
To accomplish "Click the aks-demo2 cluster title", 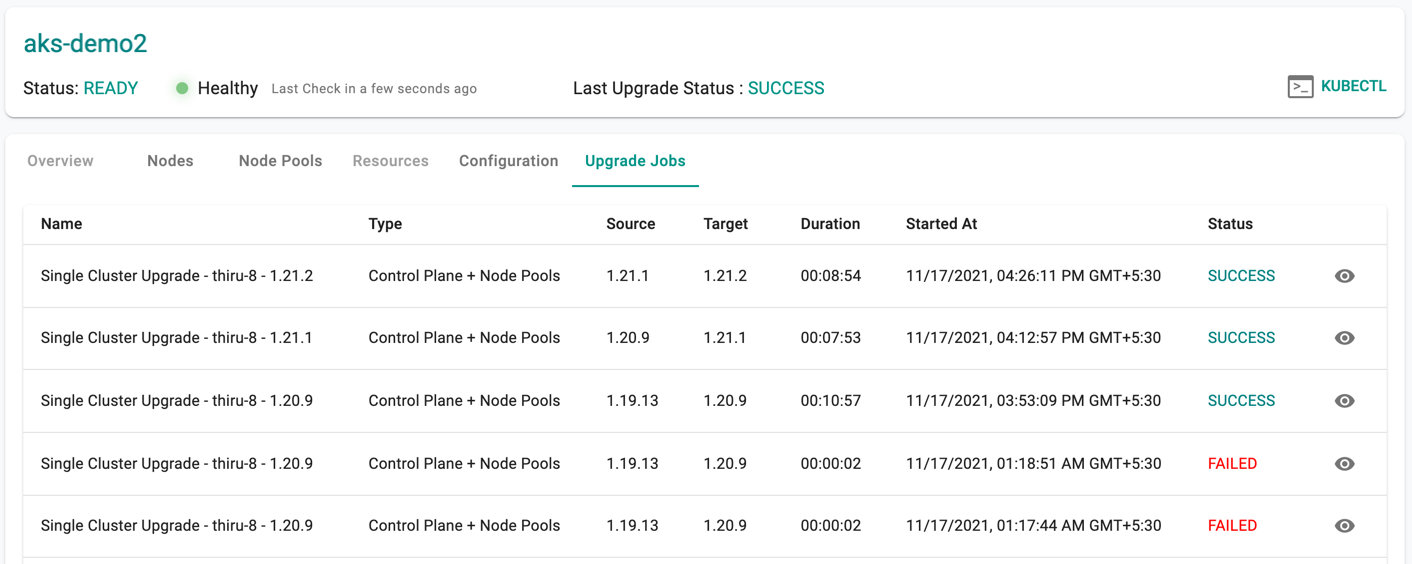I will [85, 44].
